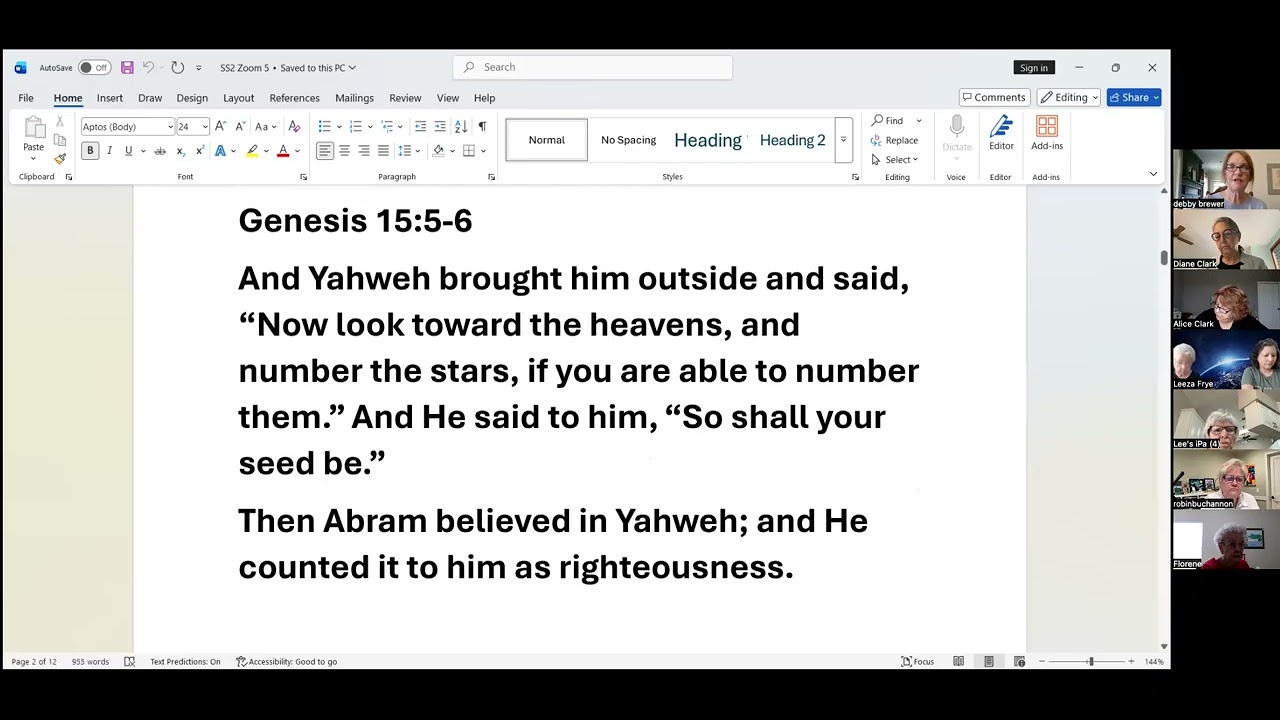Switch to Read Mode view in status bar
The image size is (1280, 720).
click(x=958, y=661)
